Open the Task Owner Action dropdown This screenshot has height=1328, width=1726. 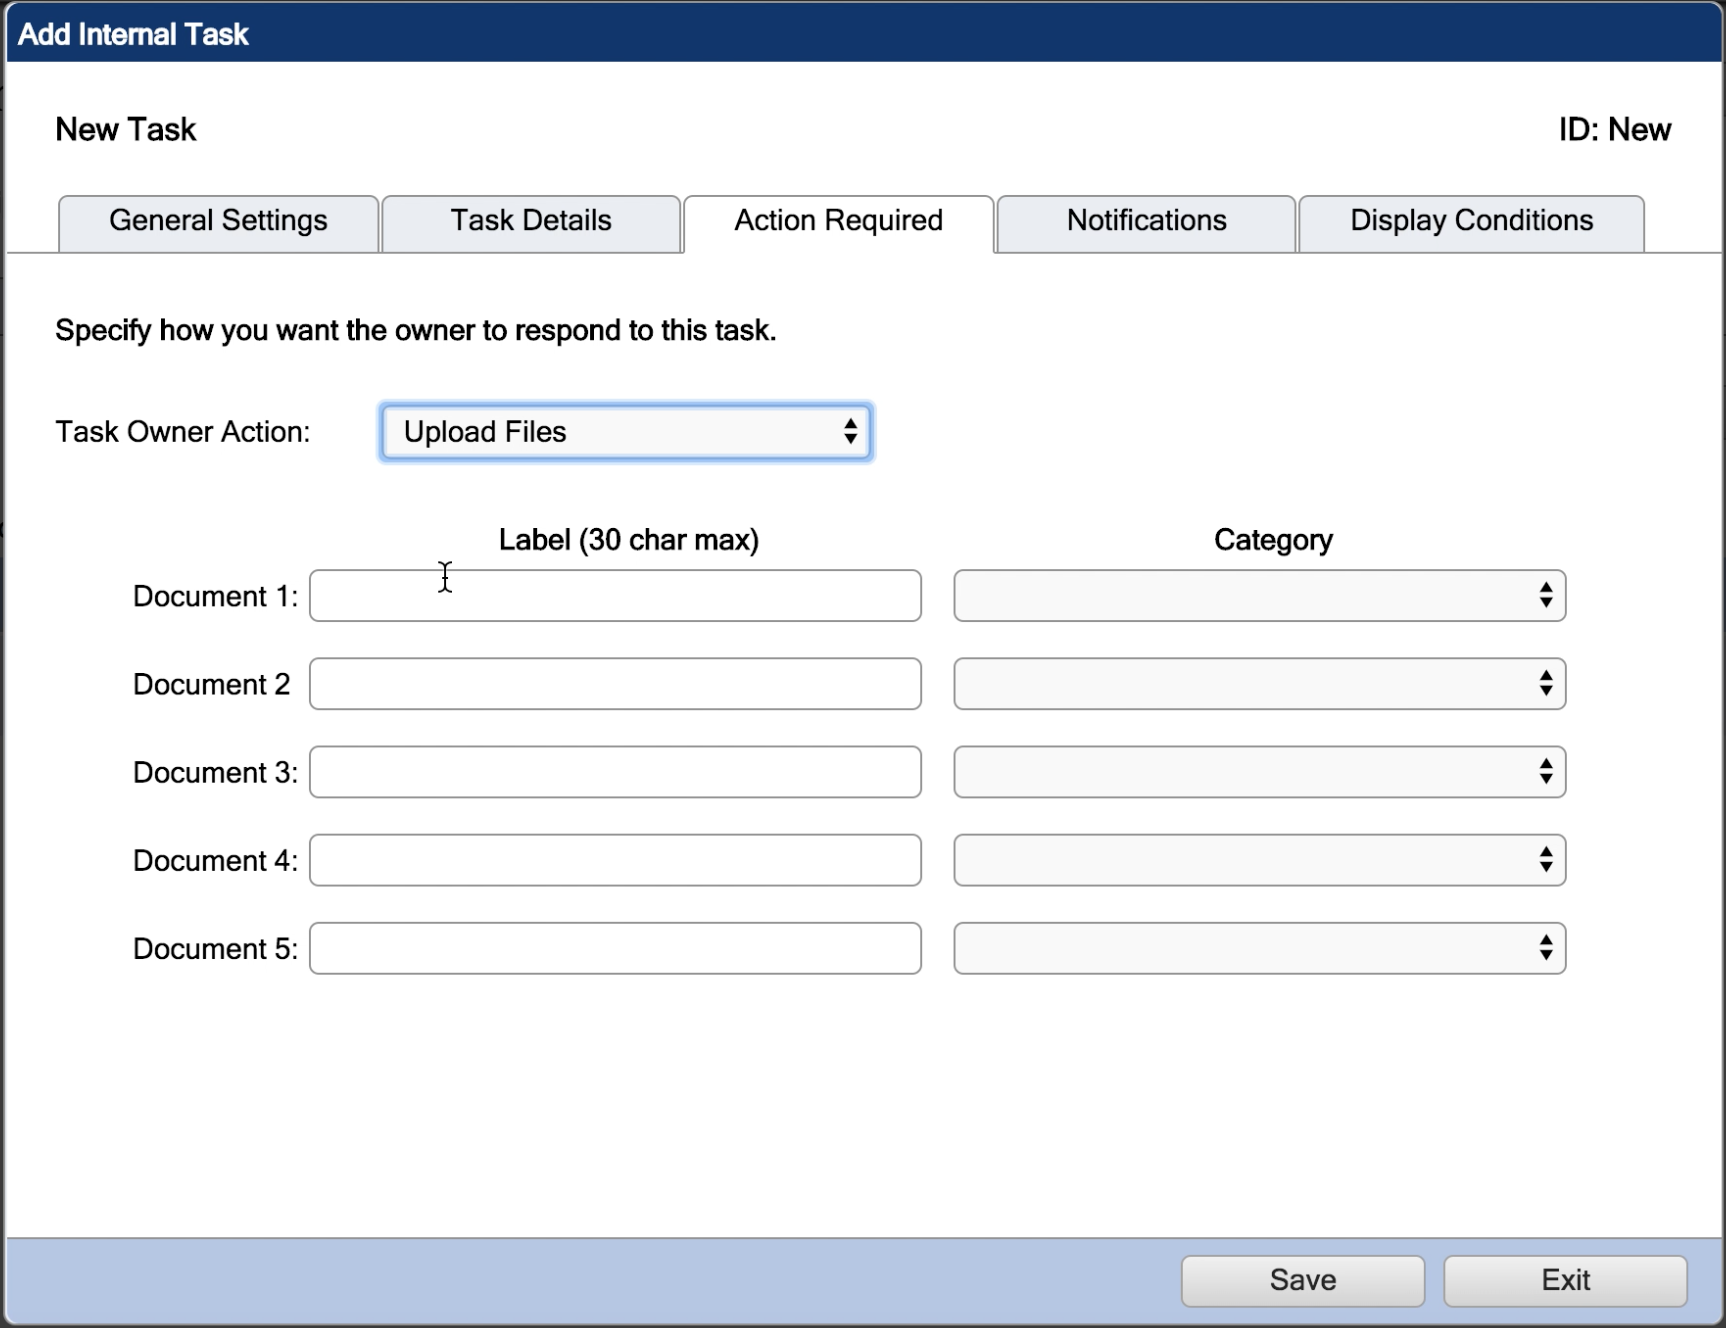click(624, 431)
